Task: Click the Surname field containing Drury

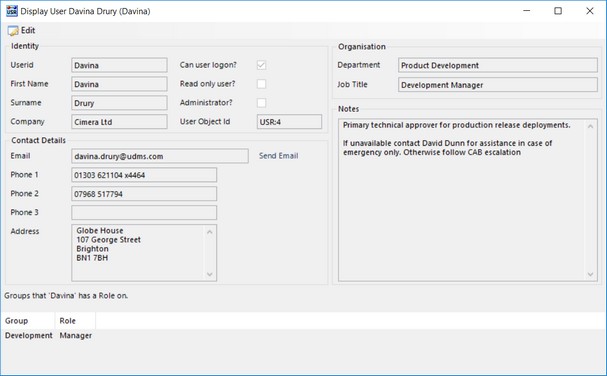Action: (119, 103)
